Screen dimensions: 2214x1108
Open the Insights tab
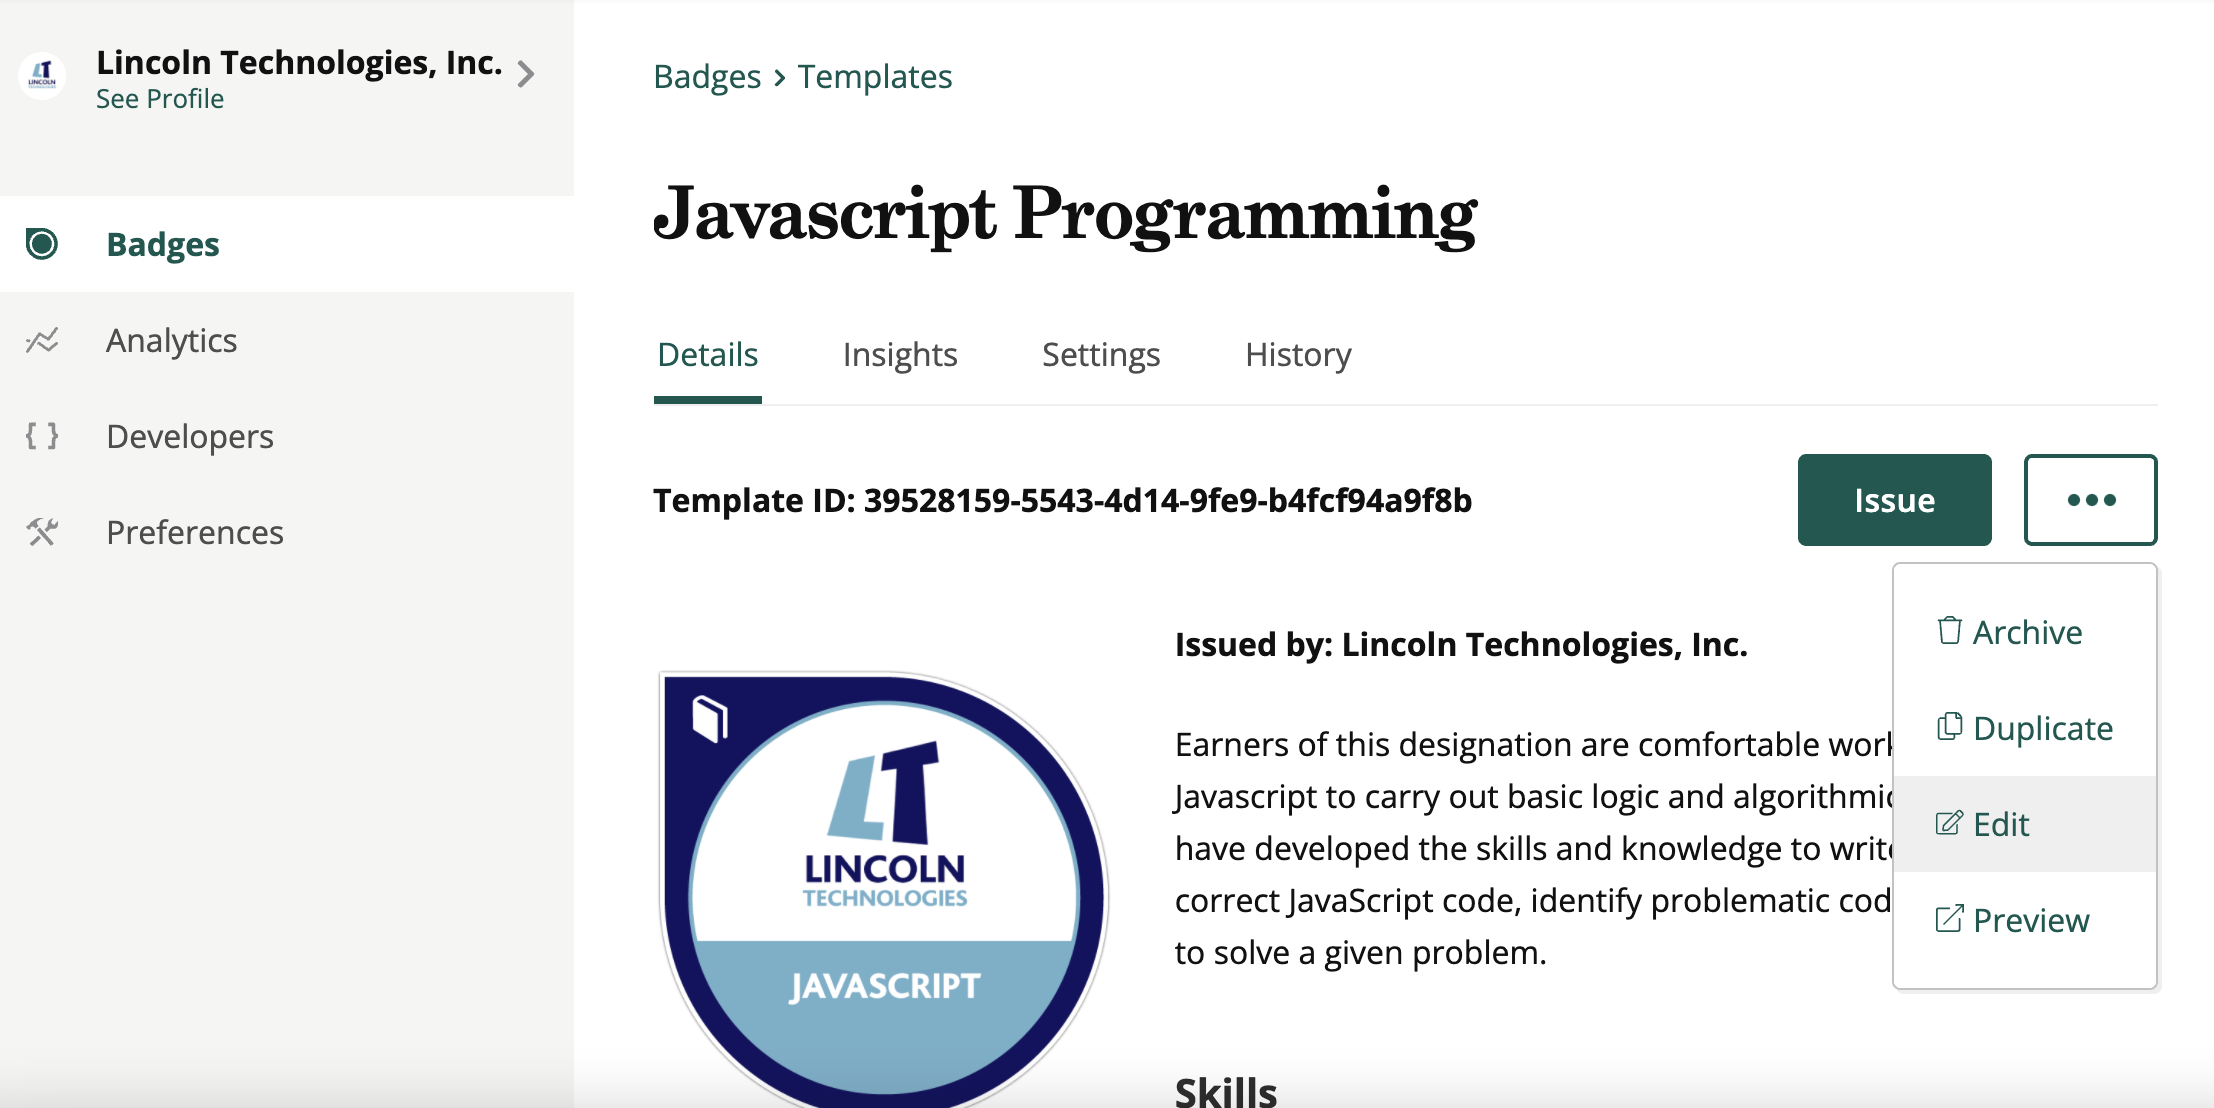[x=900, y=355]
